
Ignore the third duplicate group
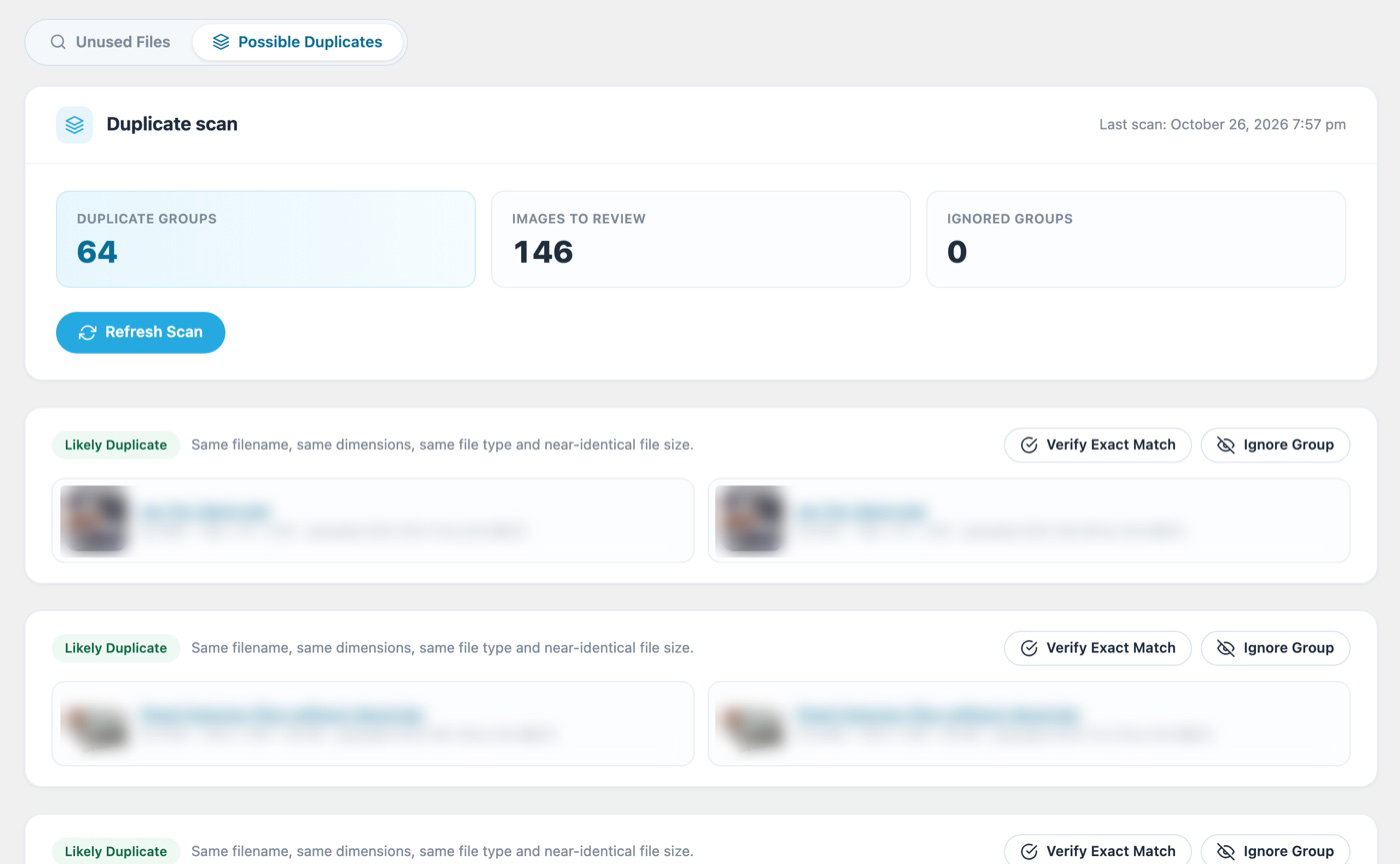pyautogui.click(x=1275, y=850)
